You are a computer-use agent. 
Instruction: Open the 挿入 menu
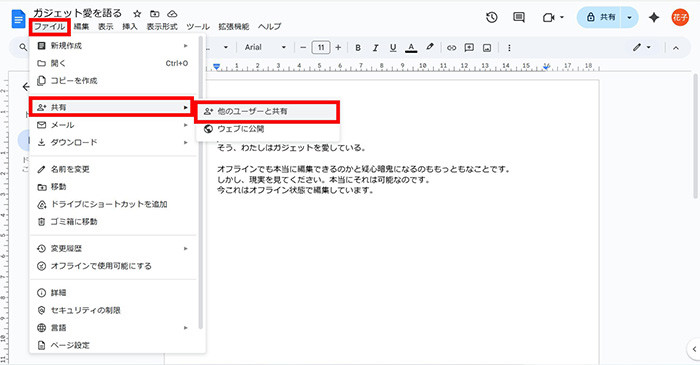[129, 27]
